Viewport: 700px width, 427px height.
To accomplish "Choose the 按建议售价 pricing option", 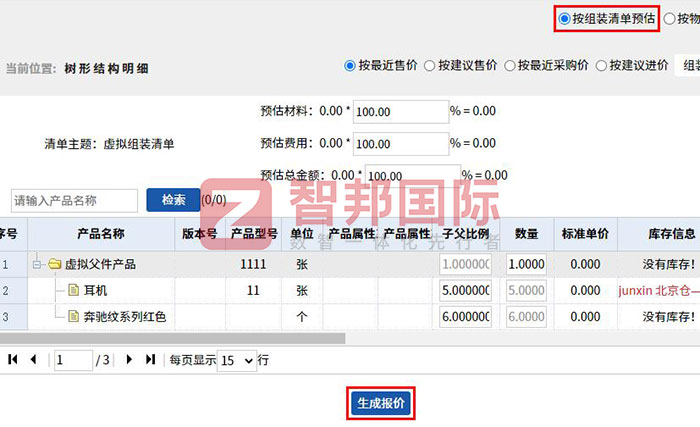I will click(x=430, y=66).
